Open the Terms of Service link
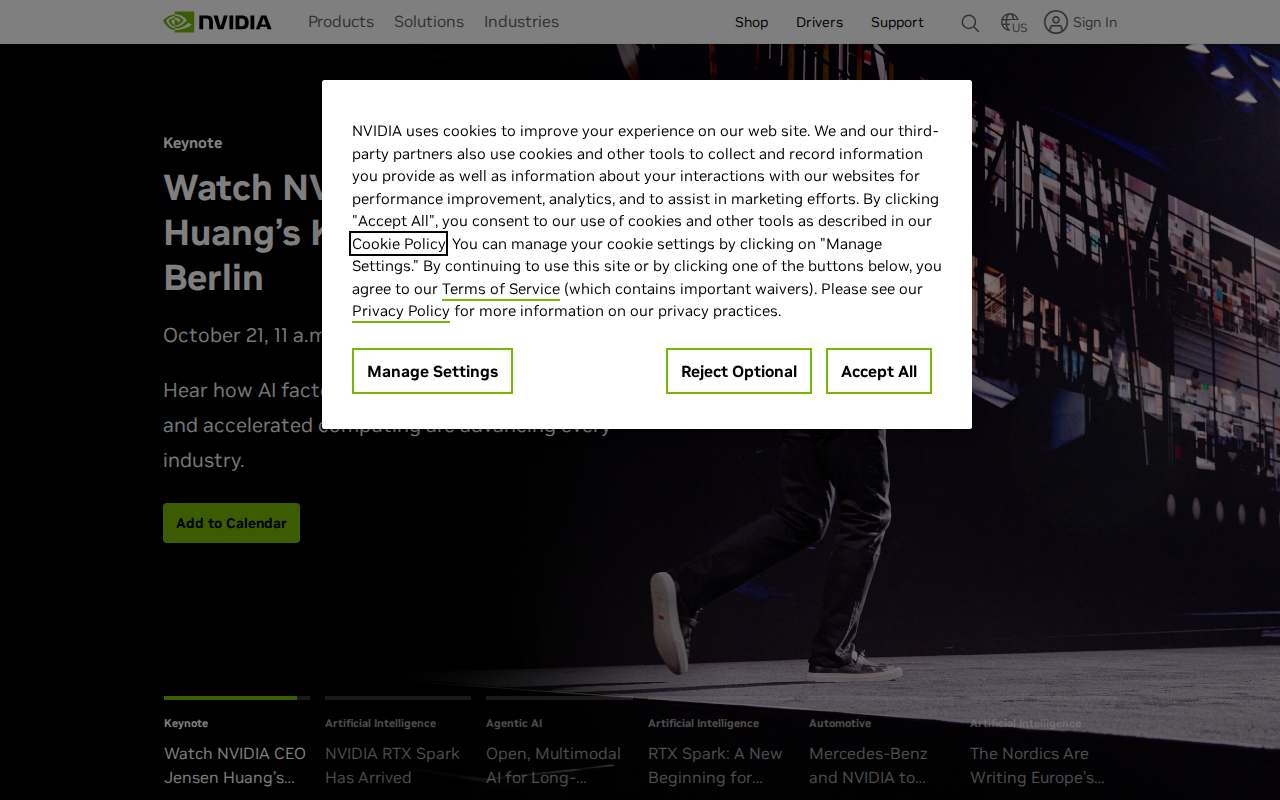This screenshot has height=800, width=1280. 501,289
